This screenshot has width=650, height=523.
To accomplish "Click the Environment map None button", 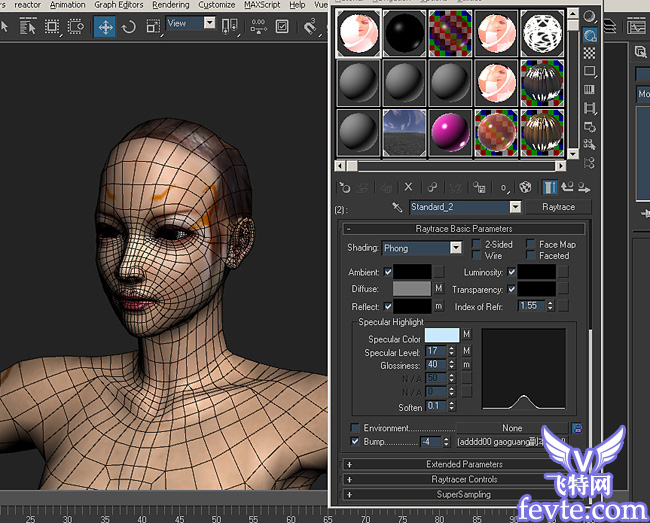I will 512,428.
